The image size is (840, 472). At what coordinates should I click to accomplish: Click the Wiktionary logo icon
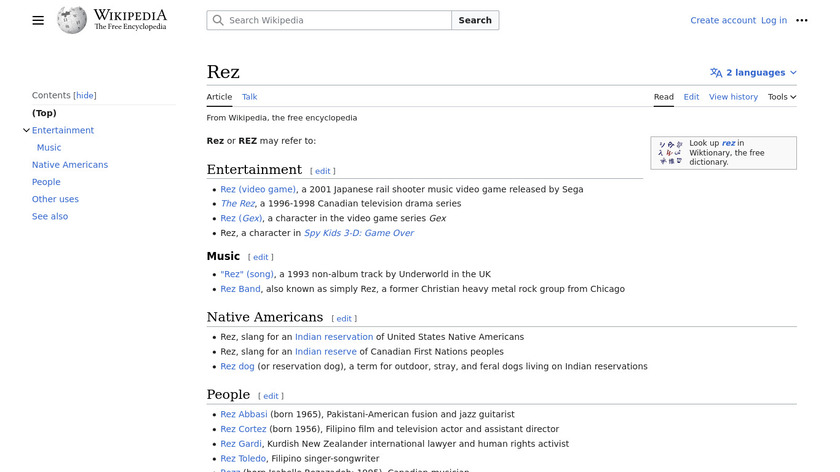671,153
